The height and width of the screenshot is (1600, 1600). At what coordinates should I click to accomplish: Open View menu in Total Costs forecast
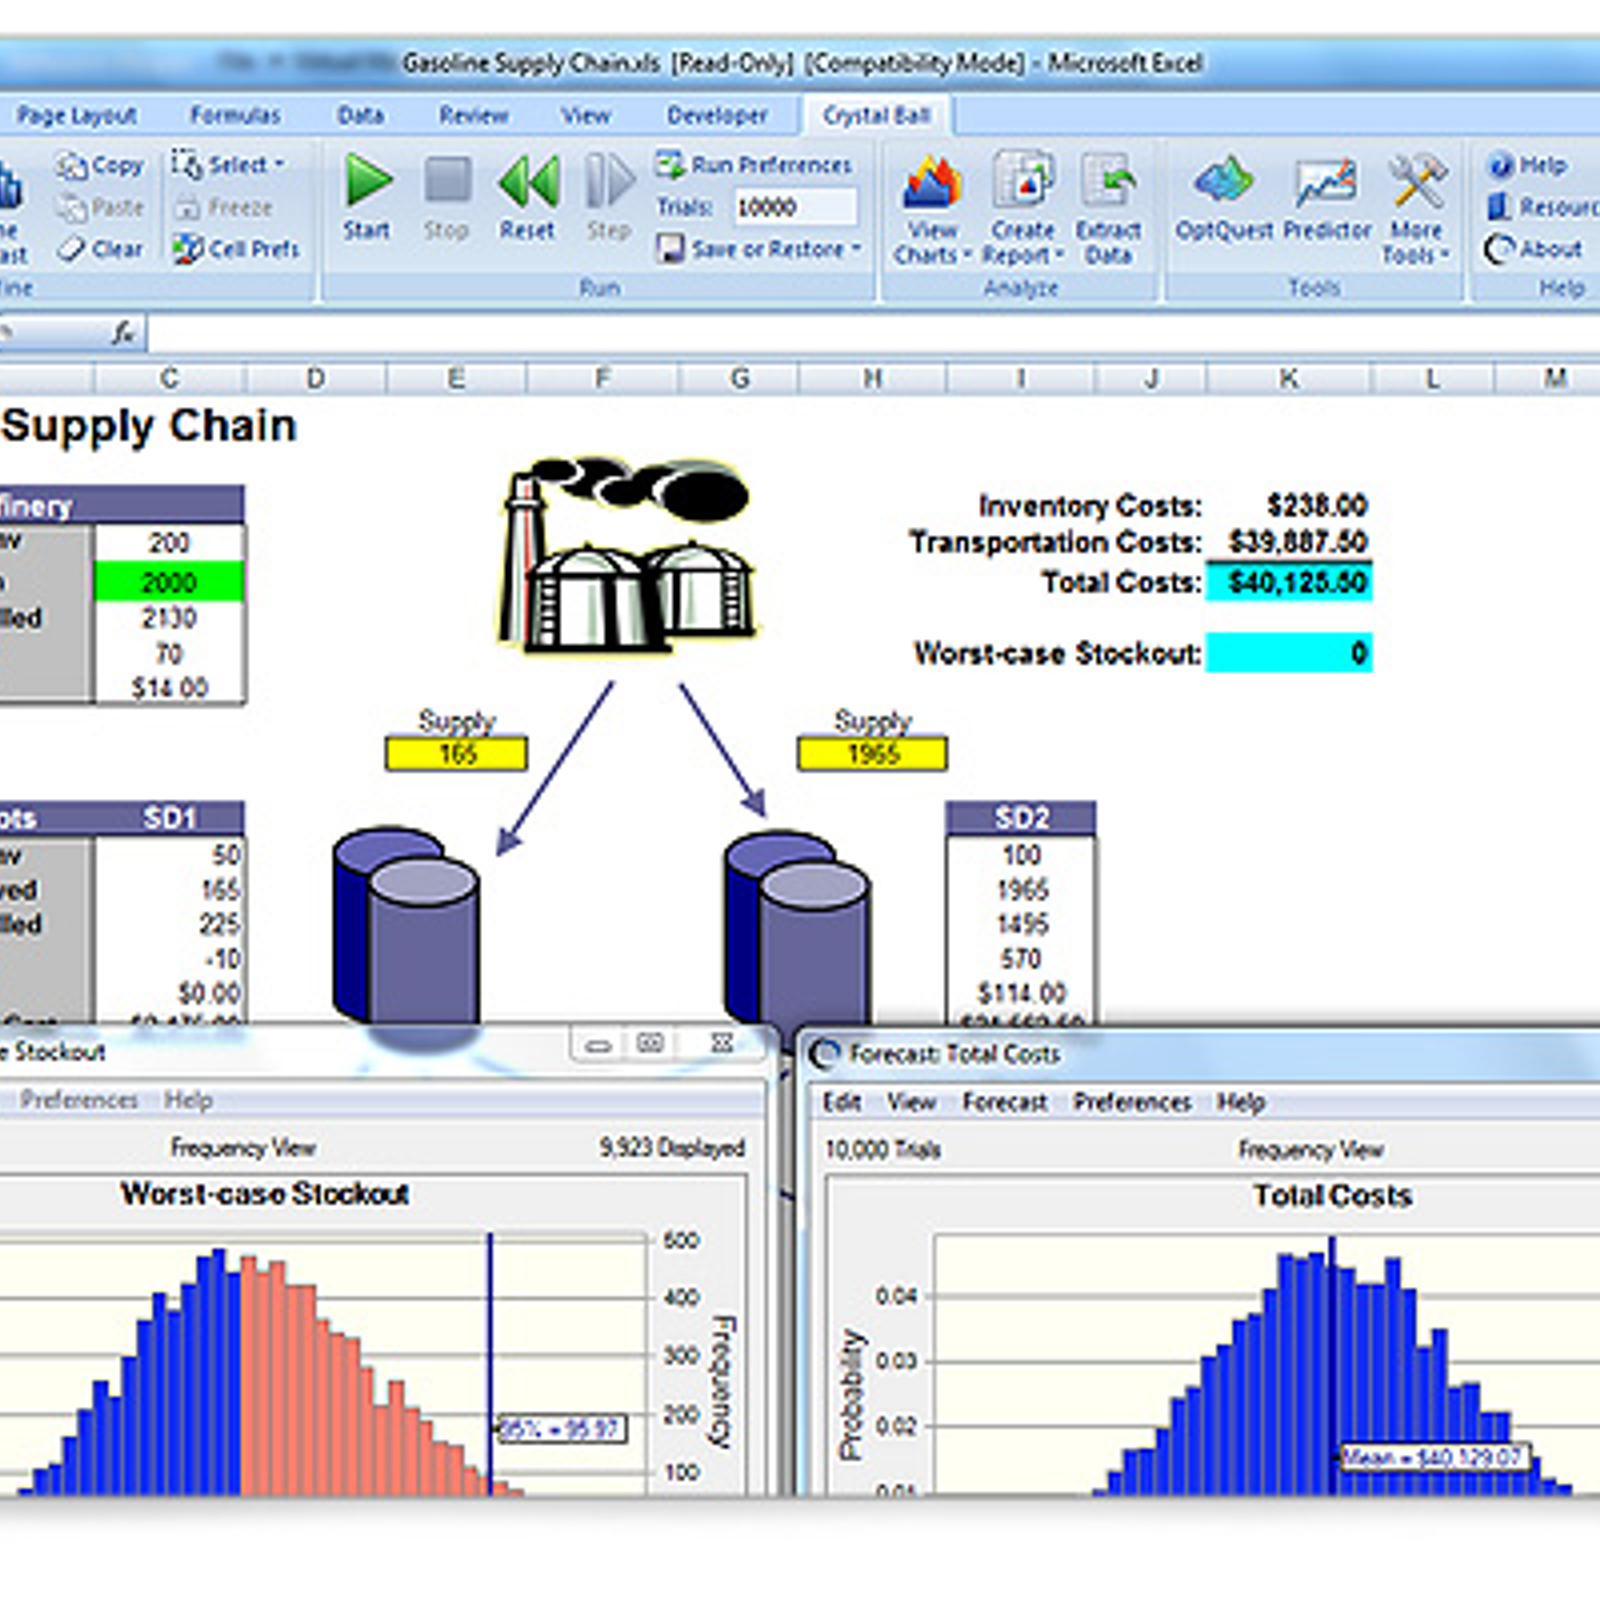[x=912, y=1102]
